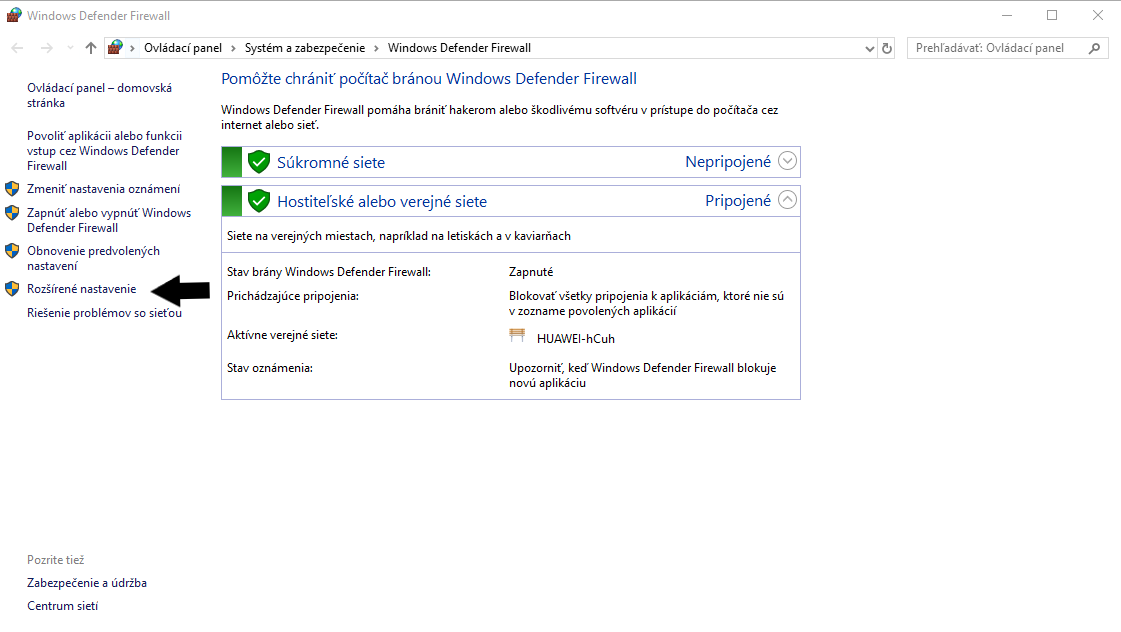
Task: Click the Back navigation arrow
Action: click(17, 48)
